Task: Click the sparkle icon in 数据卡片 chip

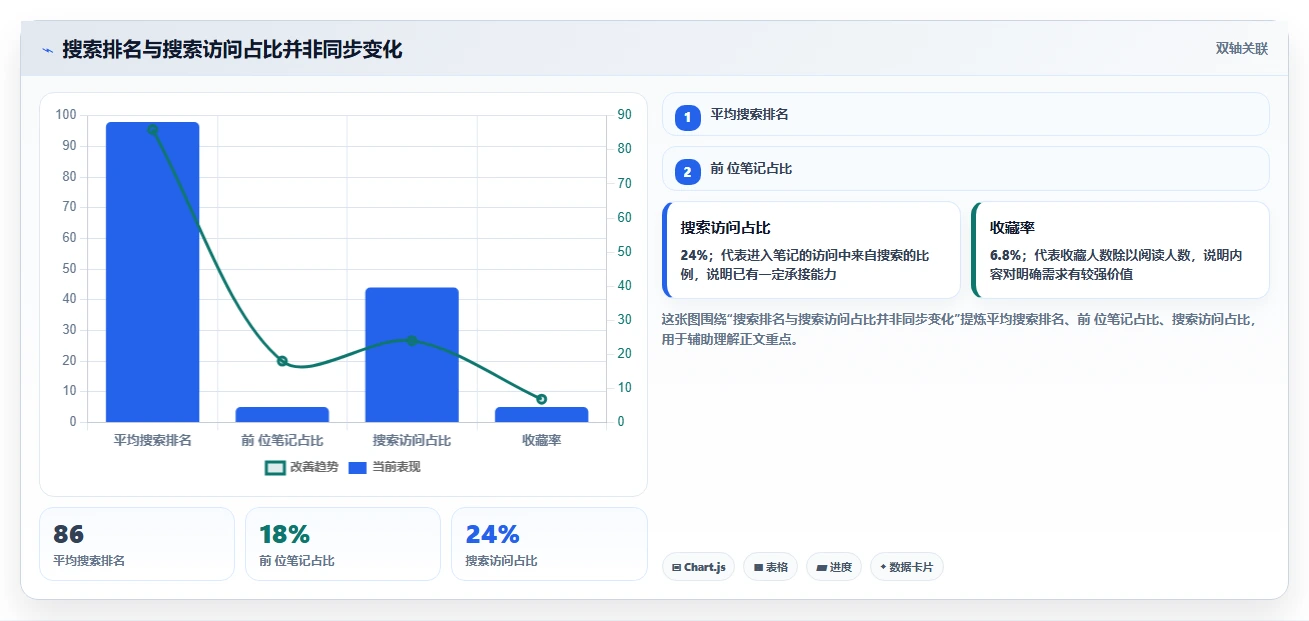Action: [883, 568]
